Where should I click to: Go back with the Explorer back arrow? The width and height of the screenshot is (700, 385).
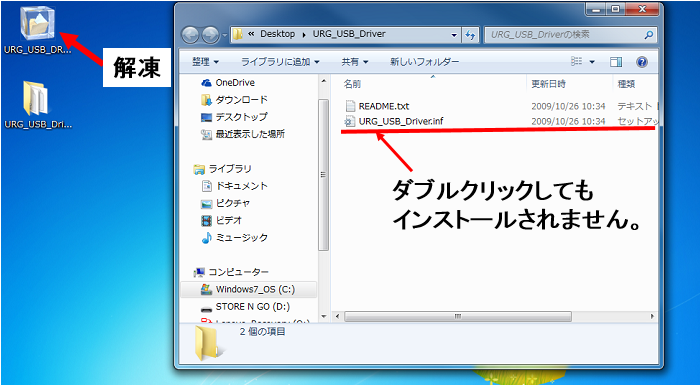tap(190, 35)
